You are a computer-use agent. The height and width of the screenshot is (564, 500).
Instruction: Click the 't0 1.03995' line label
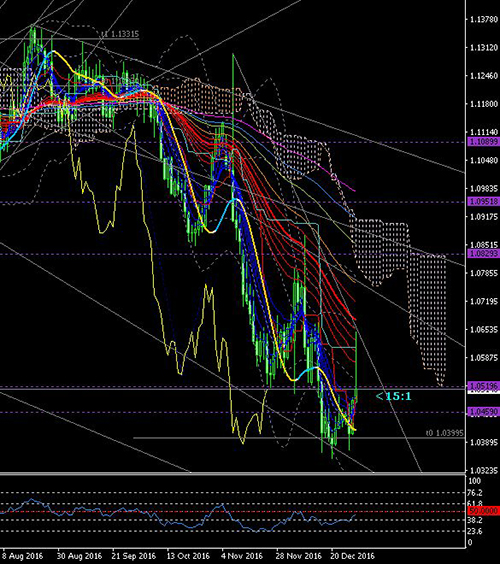[445, 433]
